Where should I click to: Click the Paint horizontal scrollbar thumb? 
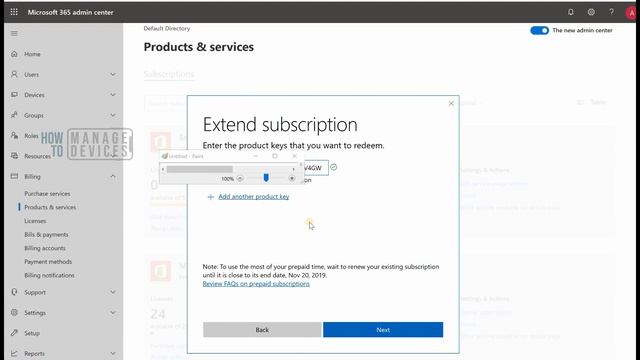click(200, 169)
